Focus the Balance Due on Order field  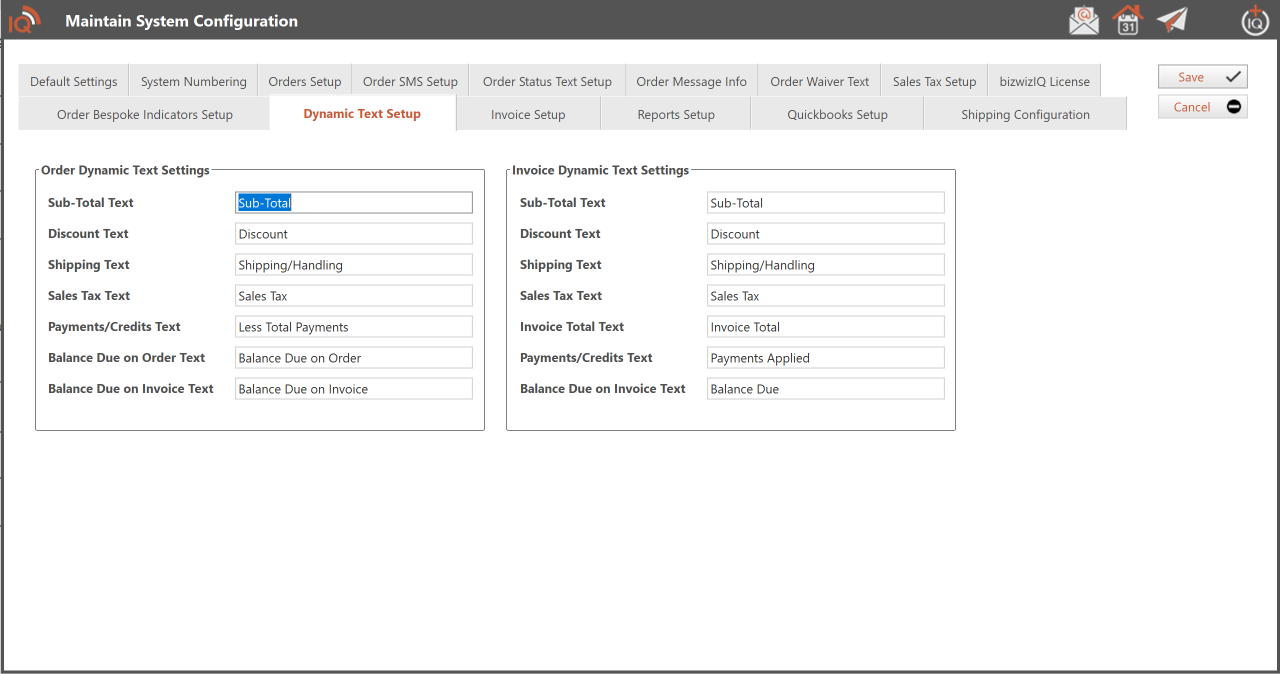353,358
